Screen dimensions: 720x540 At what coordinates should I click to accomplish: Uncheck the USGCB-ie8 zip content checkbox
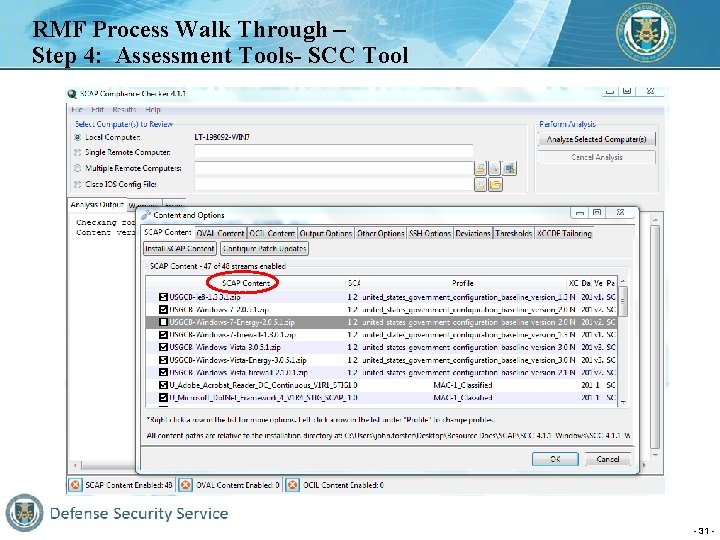[x=163, y=297]
